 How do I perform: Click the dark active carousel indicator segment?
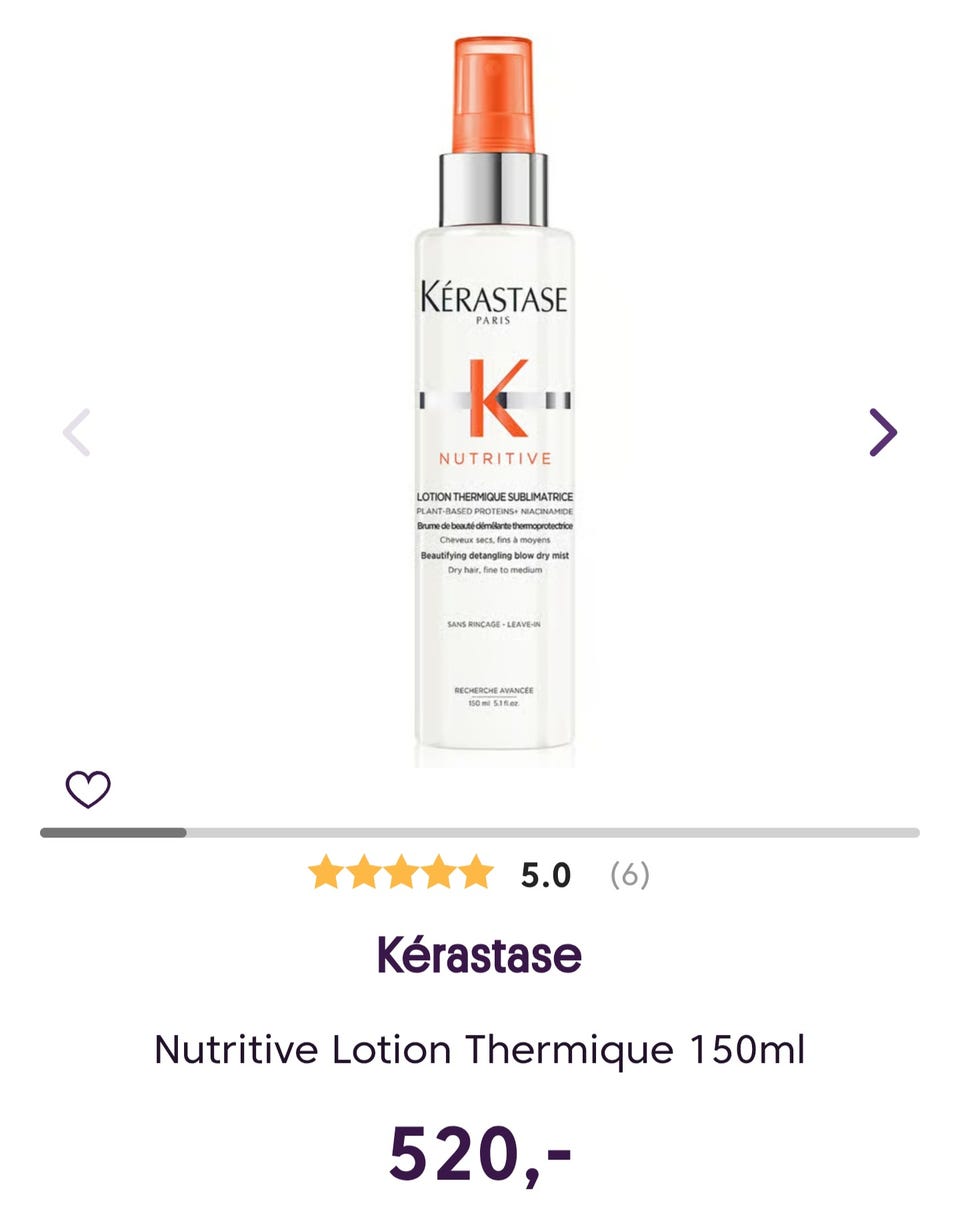click(x=113, y=832)
